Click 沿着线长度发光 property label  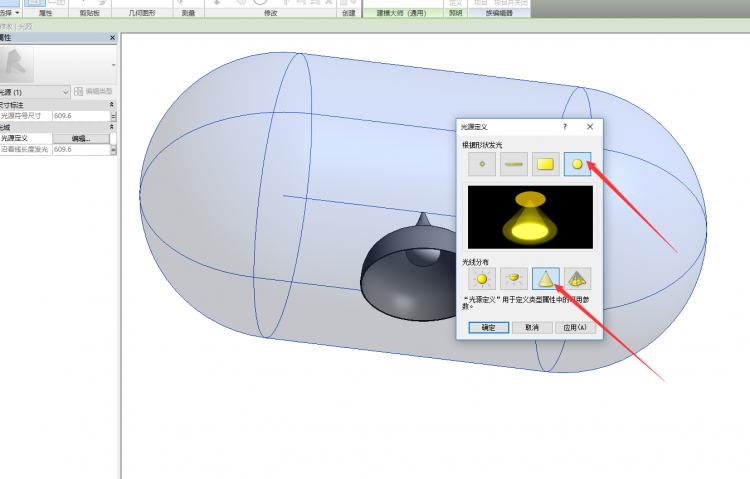(26, 149)
